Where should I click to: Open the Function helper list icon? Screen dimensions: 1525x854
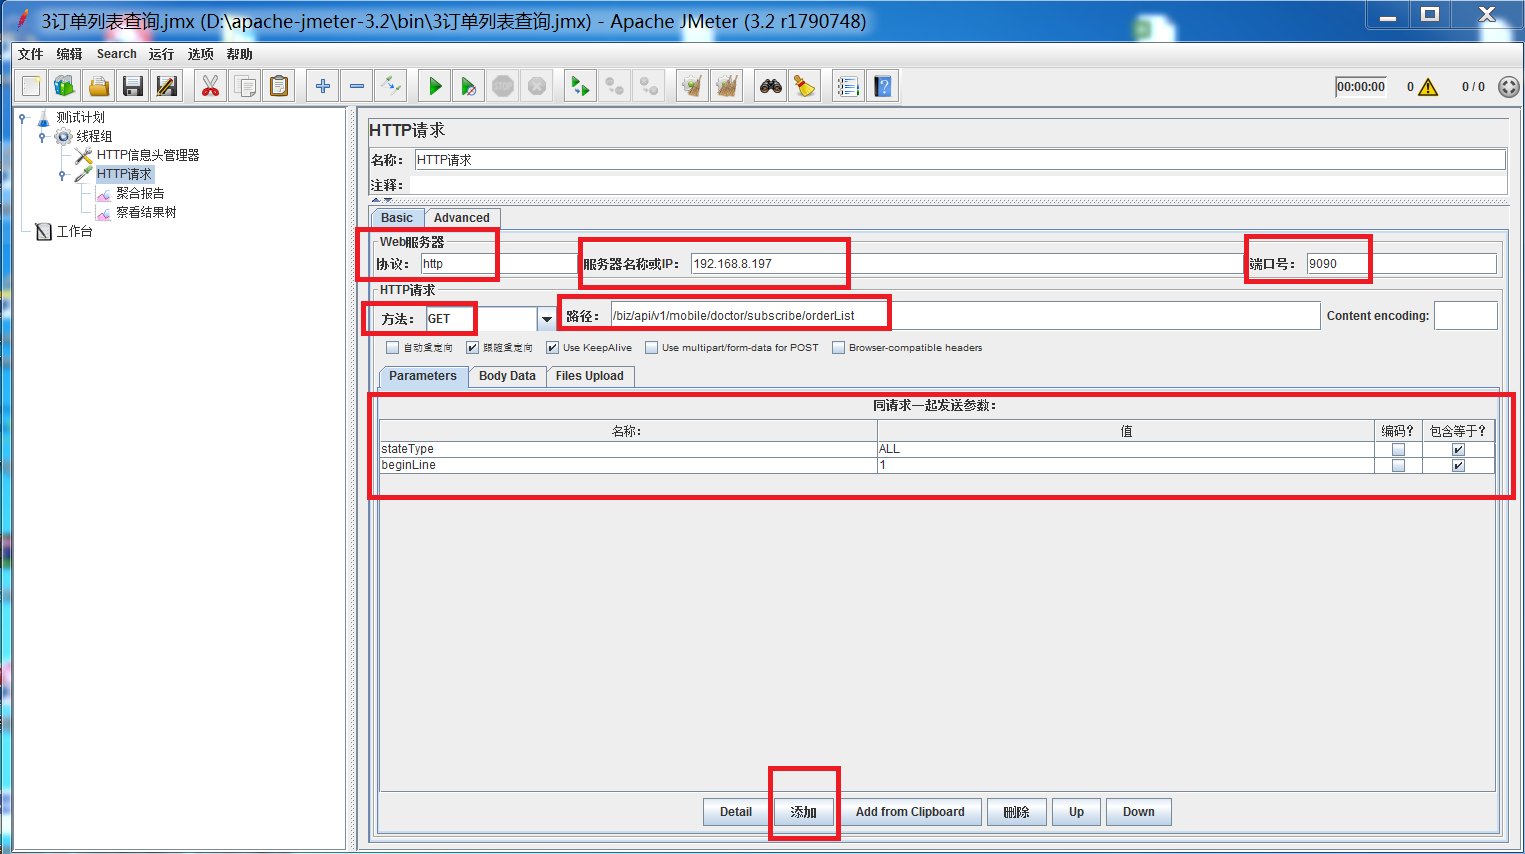[x=848, y=87]
